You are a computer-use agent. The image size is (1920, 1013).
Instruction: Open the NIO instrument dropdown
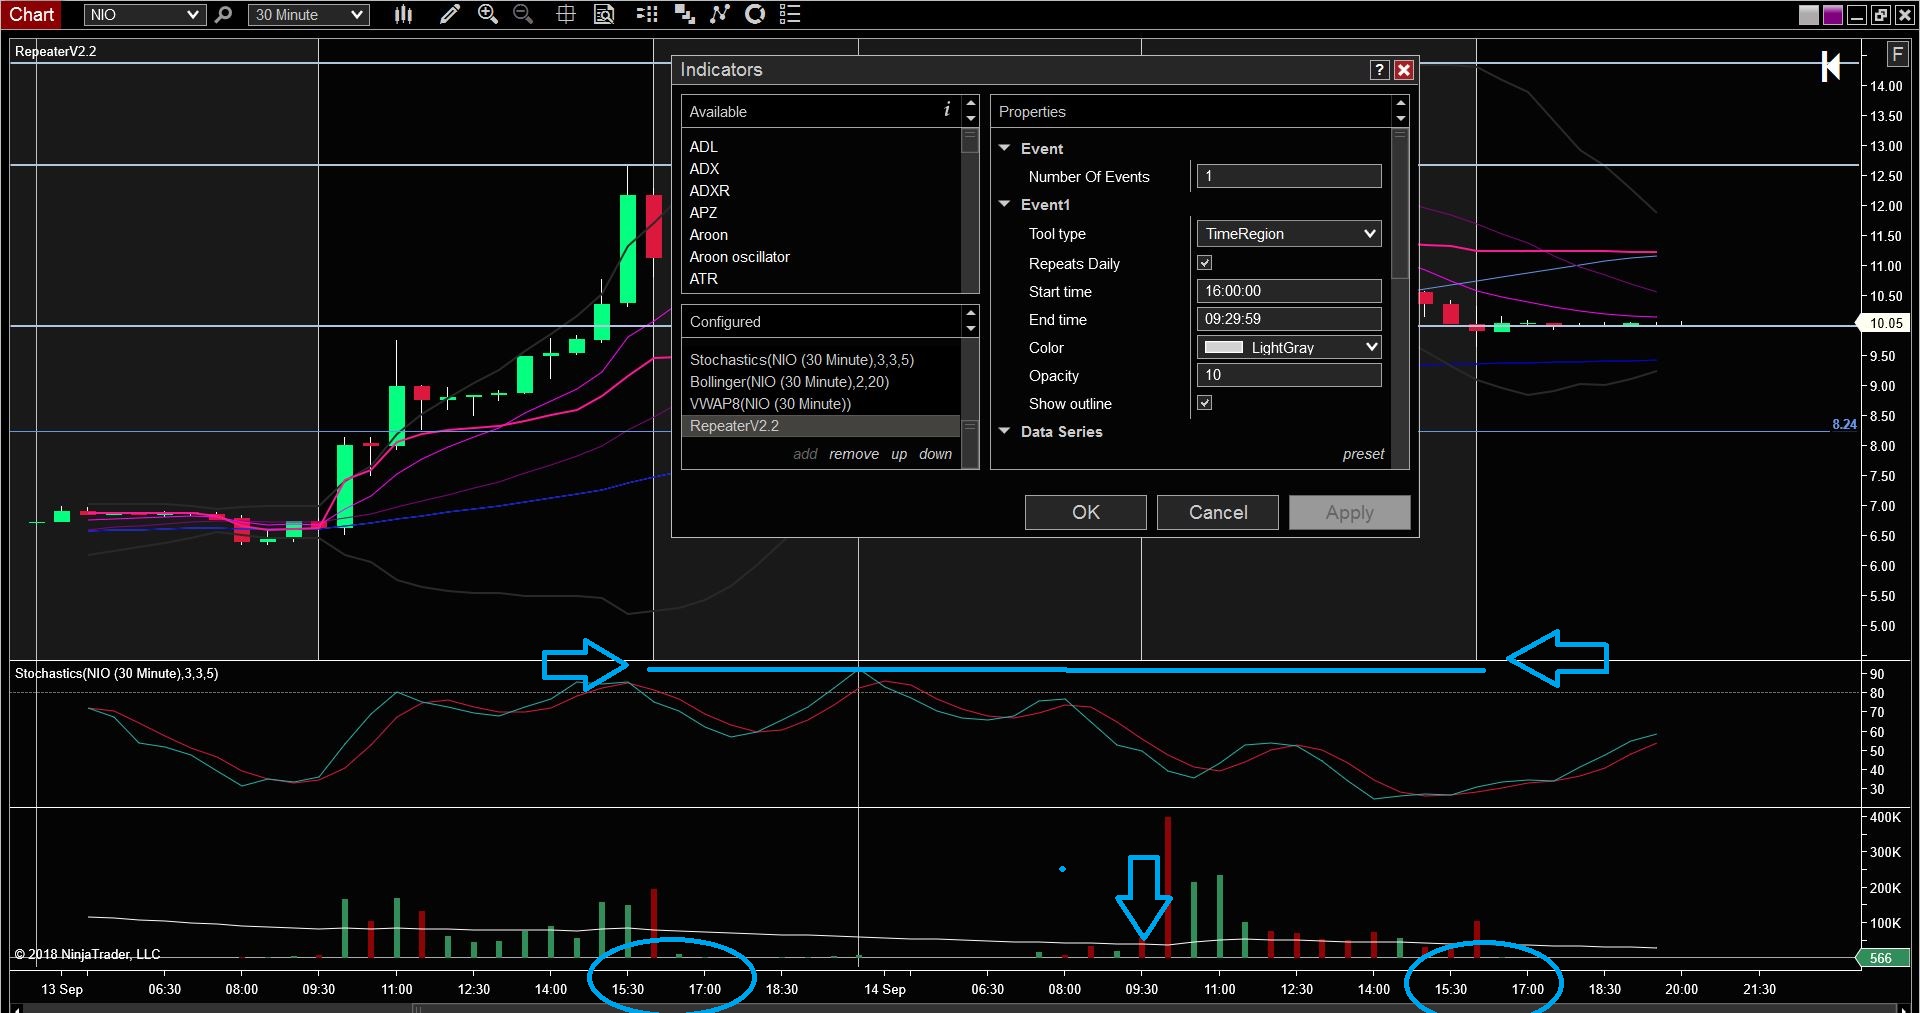tap(144, 15)
